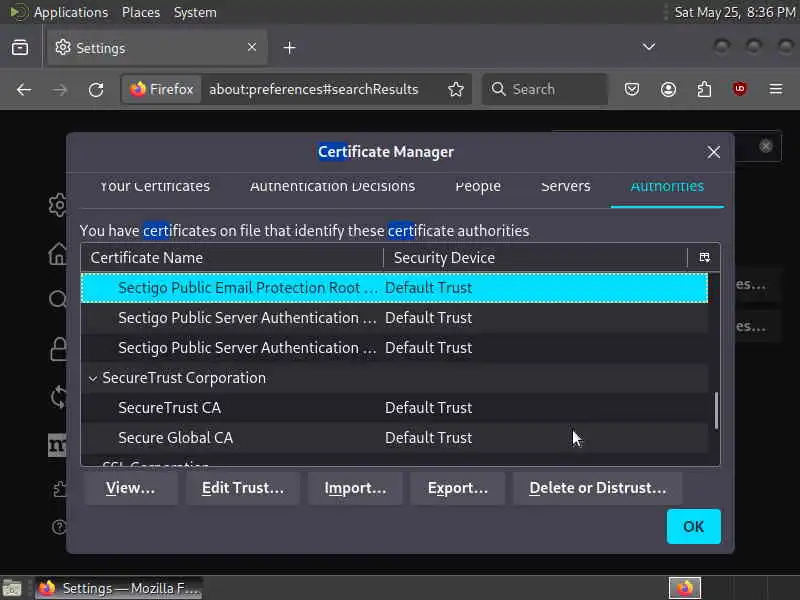The image size is (800, 600).
Task: Select the SecureTrust CA certificate
Action: click(x=394, y=408)
